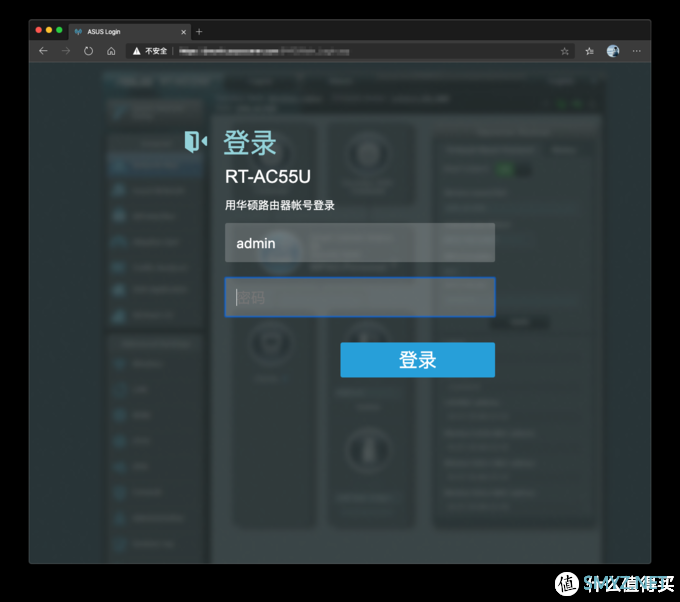Open the favorites list icon
The height and width of the screenshot is (602, 680).
[589, 51]
